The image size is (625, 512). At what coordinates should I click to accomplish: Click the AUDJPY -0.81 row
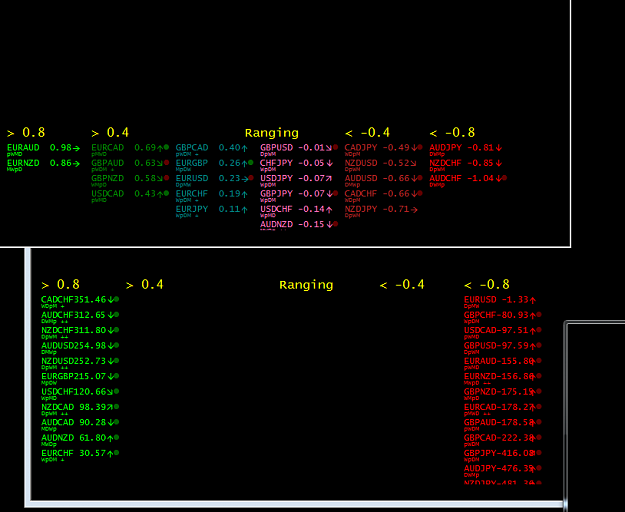click(466, 148)
